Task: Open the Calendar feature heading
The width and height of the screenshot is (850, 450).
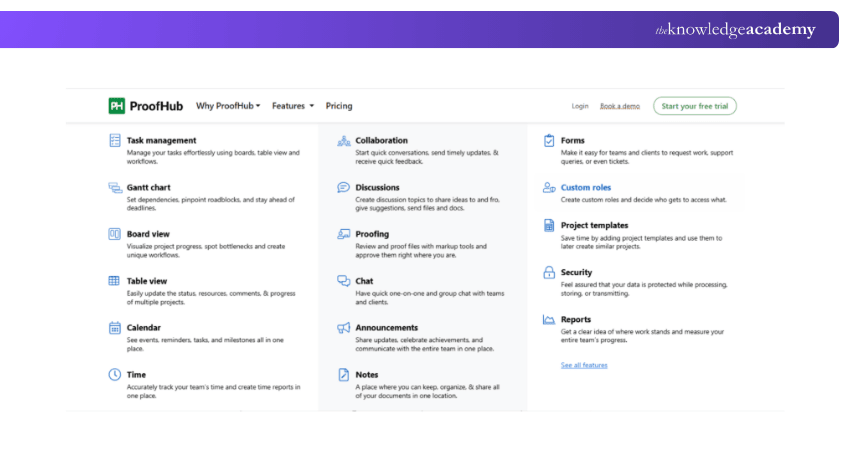Action: 144,328
